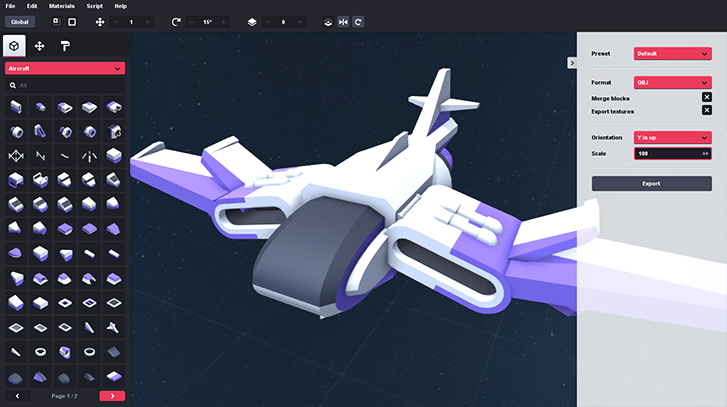Screen dimensions: 727x407
Task: Click the layers stack icon in toolbar
Action: (x=252, y=21)
